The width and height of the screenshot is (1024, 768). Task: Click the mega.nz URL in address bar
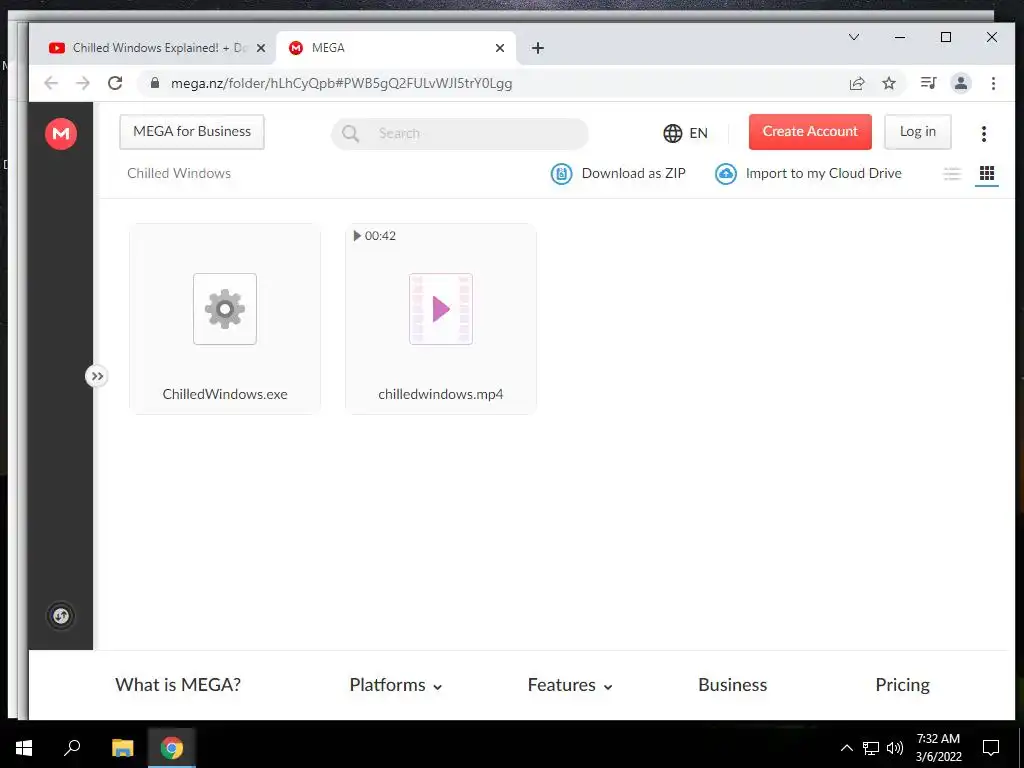point(342,84)
